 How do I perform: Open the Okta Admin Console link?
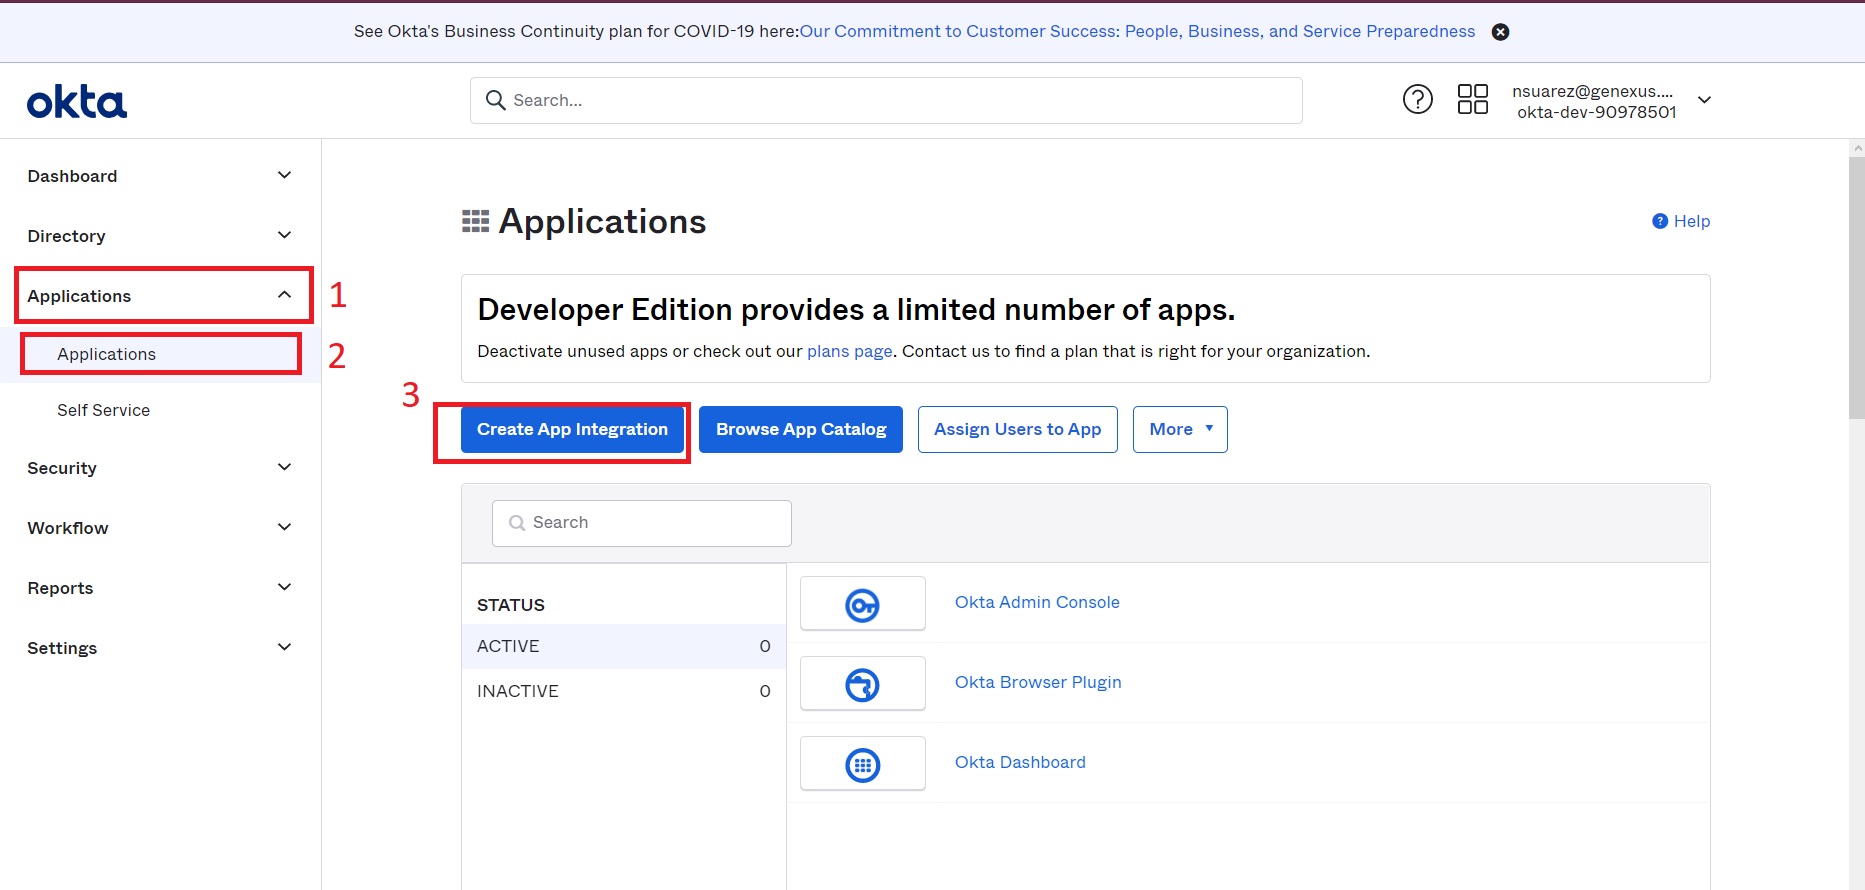pos(1037,602)
